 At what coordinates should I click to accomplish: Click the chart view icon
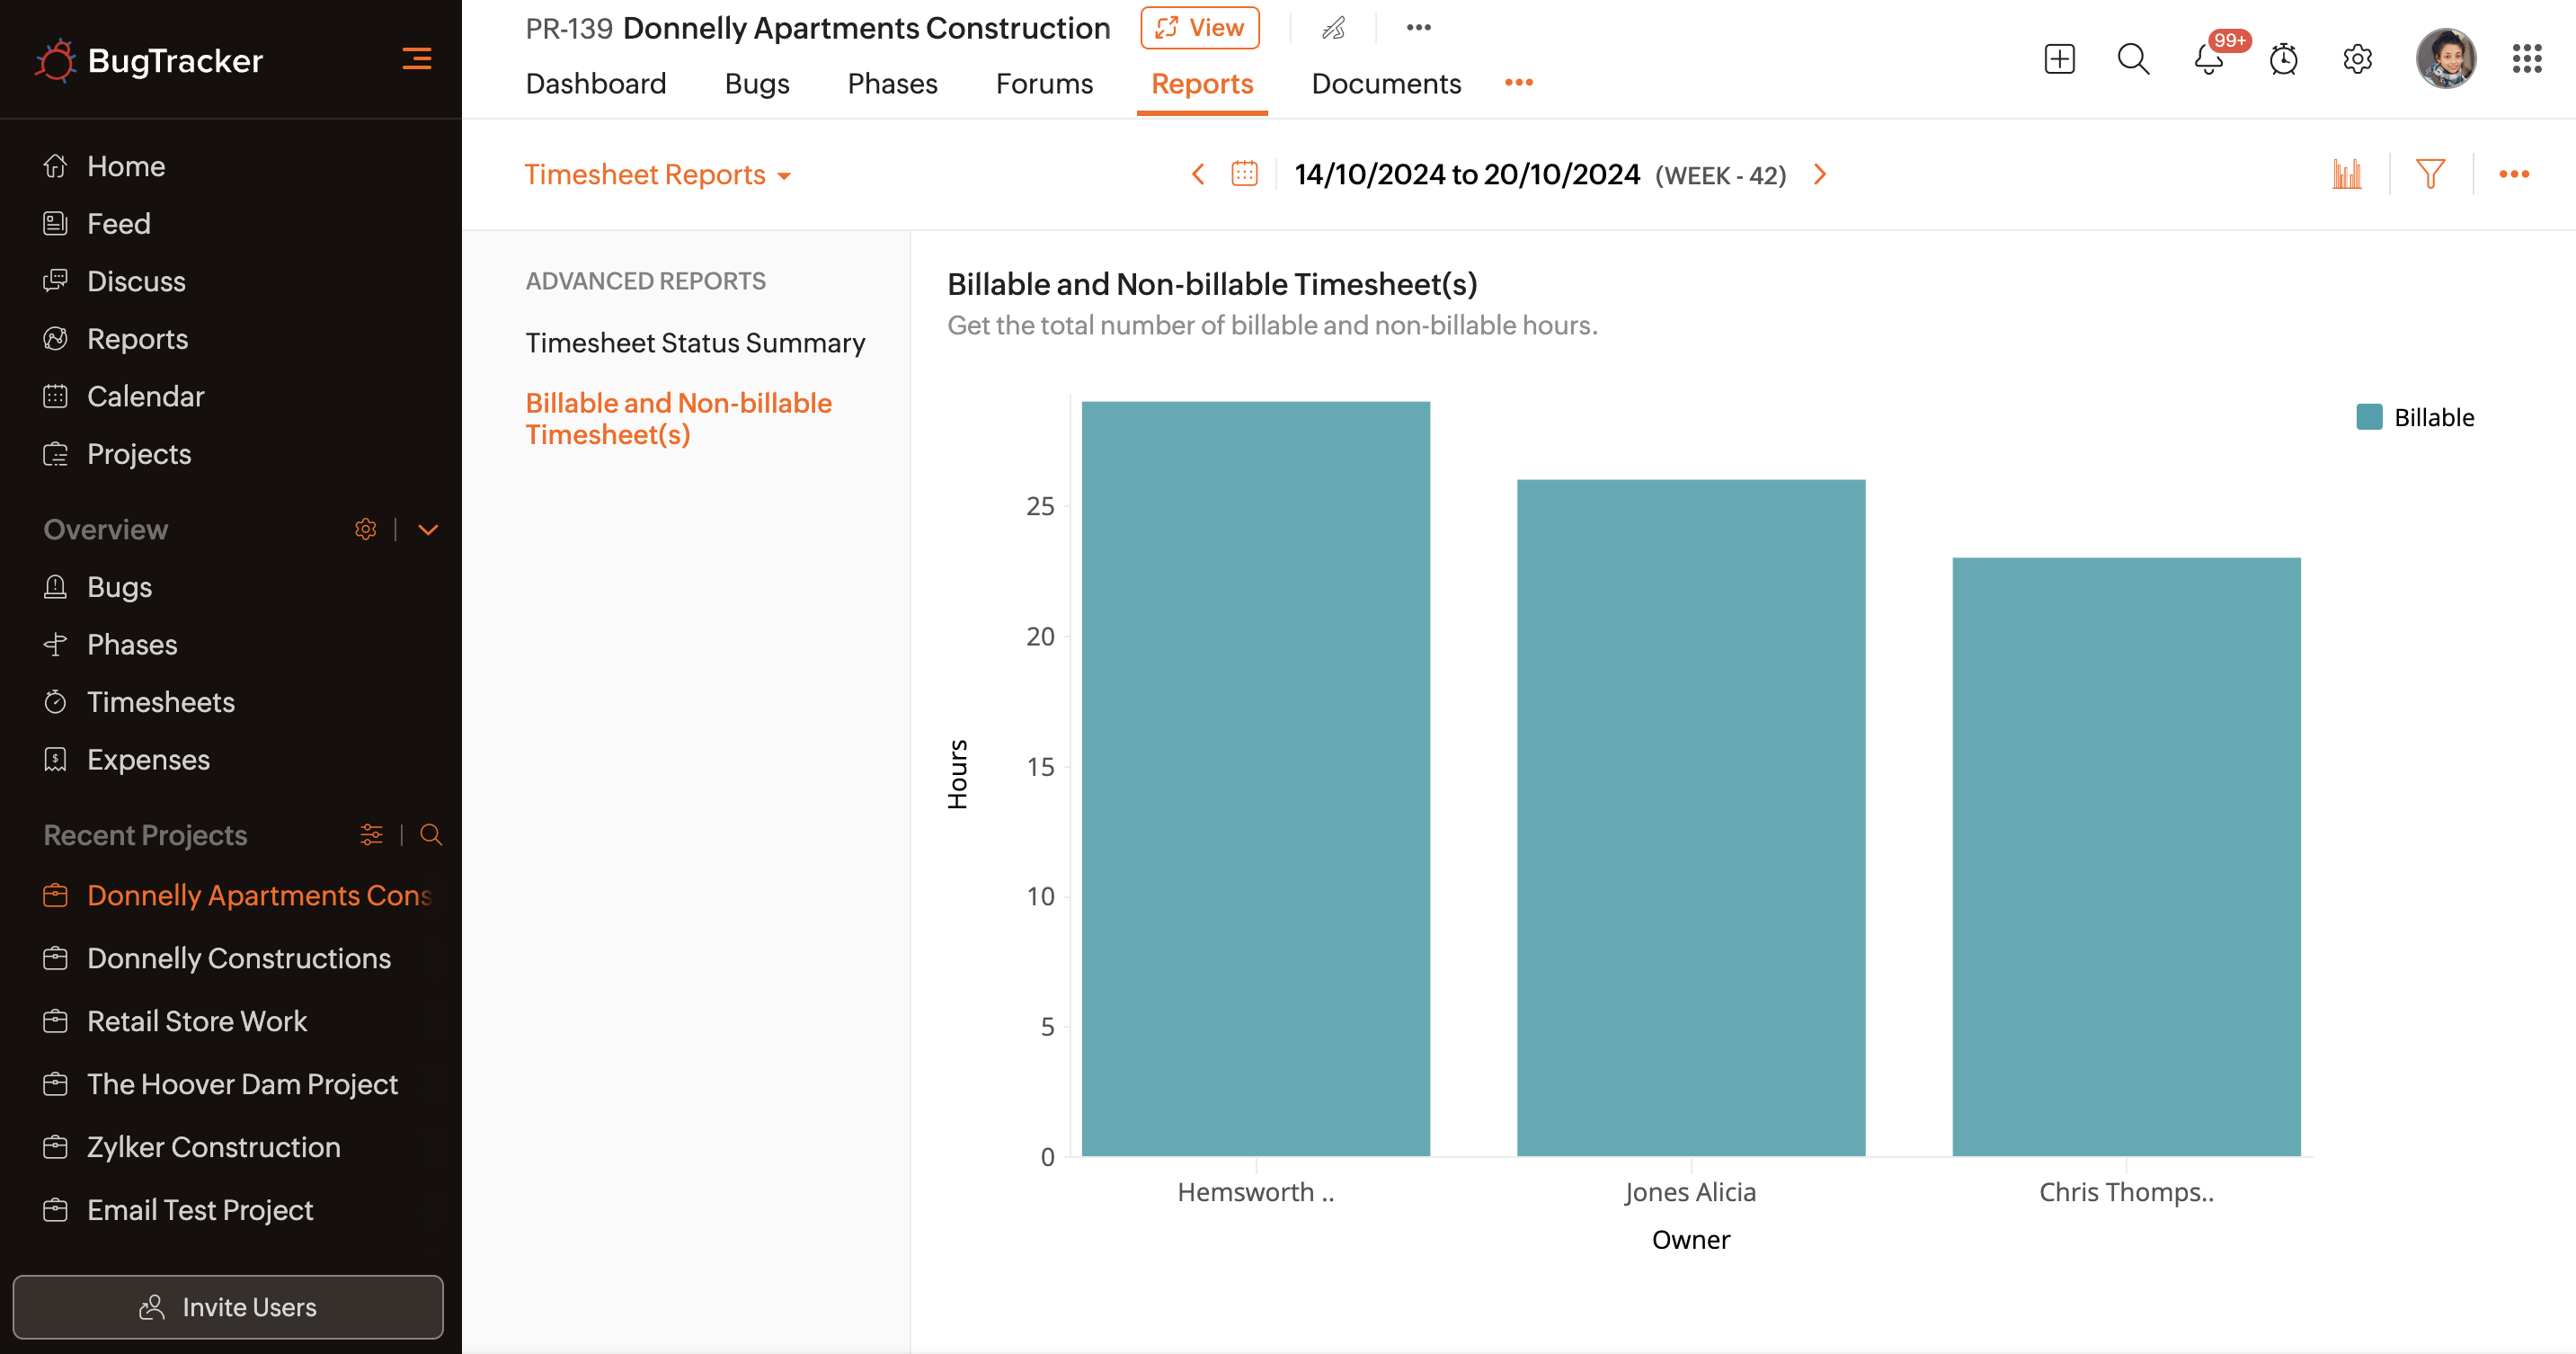tap(2346, 174)
